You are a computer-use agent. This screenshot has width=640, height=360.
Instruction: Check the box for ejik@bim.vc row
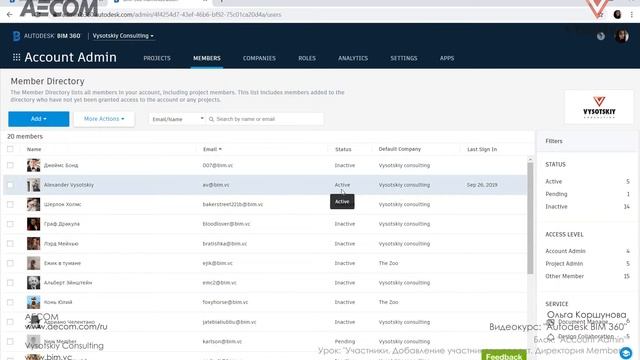[x=10, y=263]
